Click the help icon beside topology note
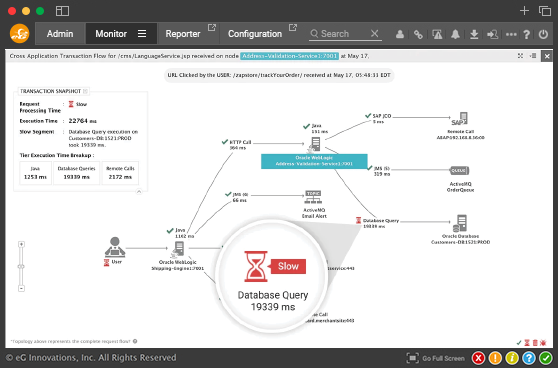 click(135, 341)
